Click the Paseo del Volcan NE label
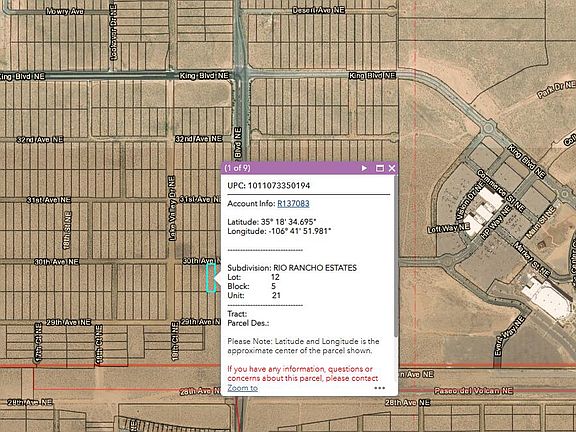This screenshot has width=576, height=432. [474, 390]
